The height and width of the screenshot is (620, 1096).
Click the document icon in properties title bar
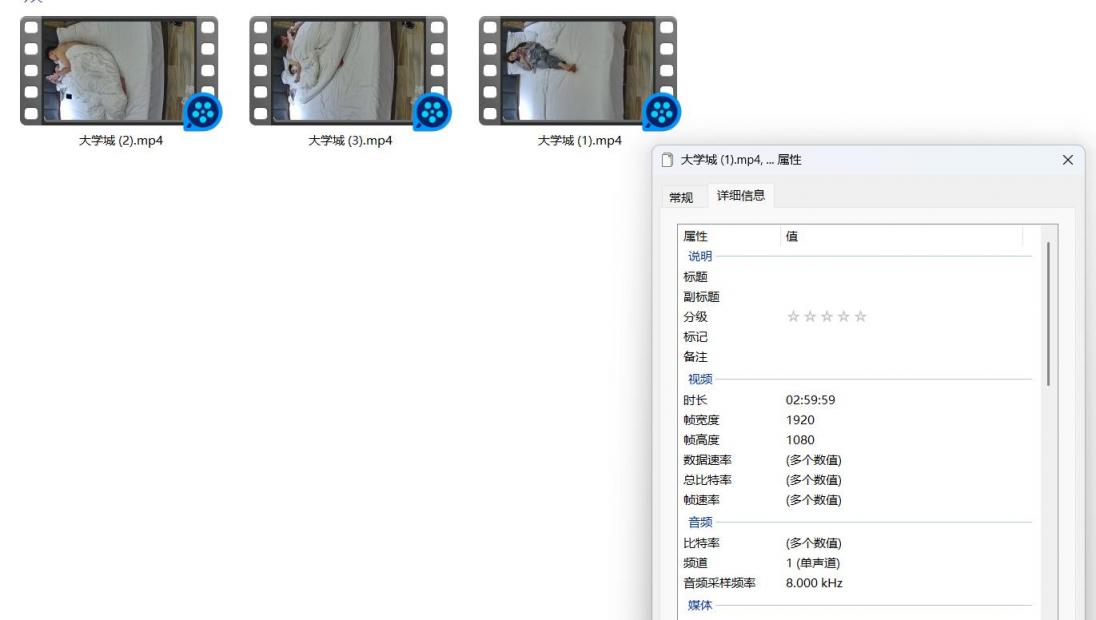tap(668, 160)
